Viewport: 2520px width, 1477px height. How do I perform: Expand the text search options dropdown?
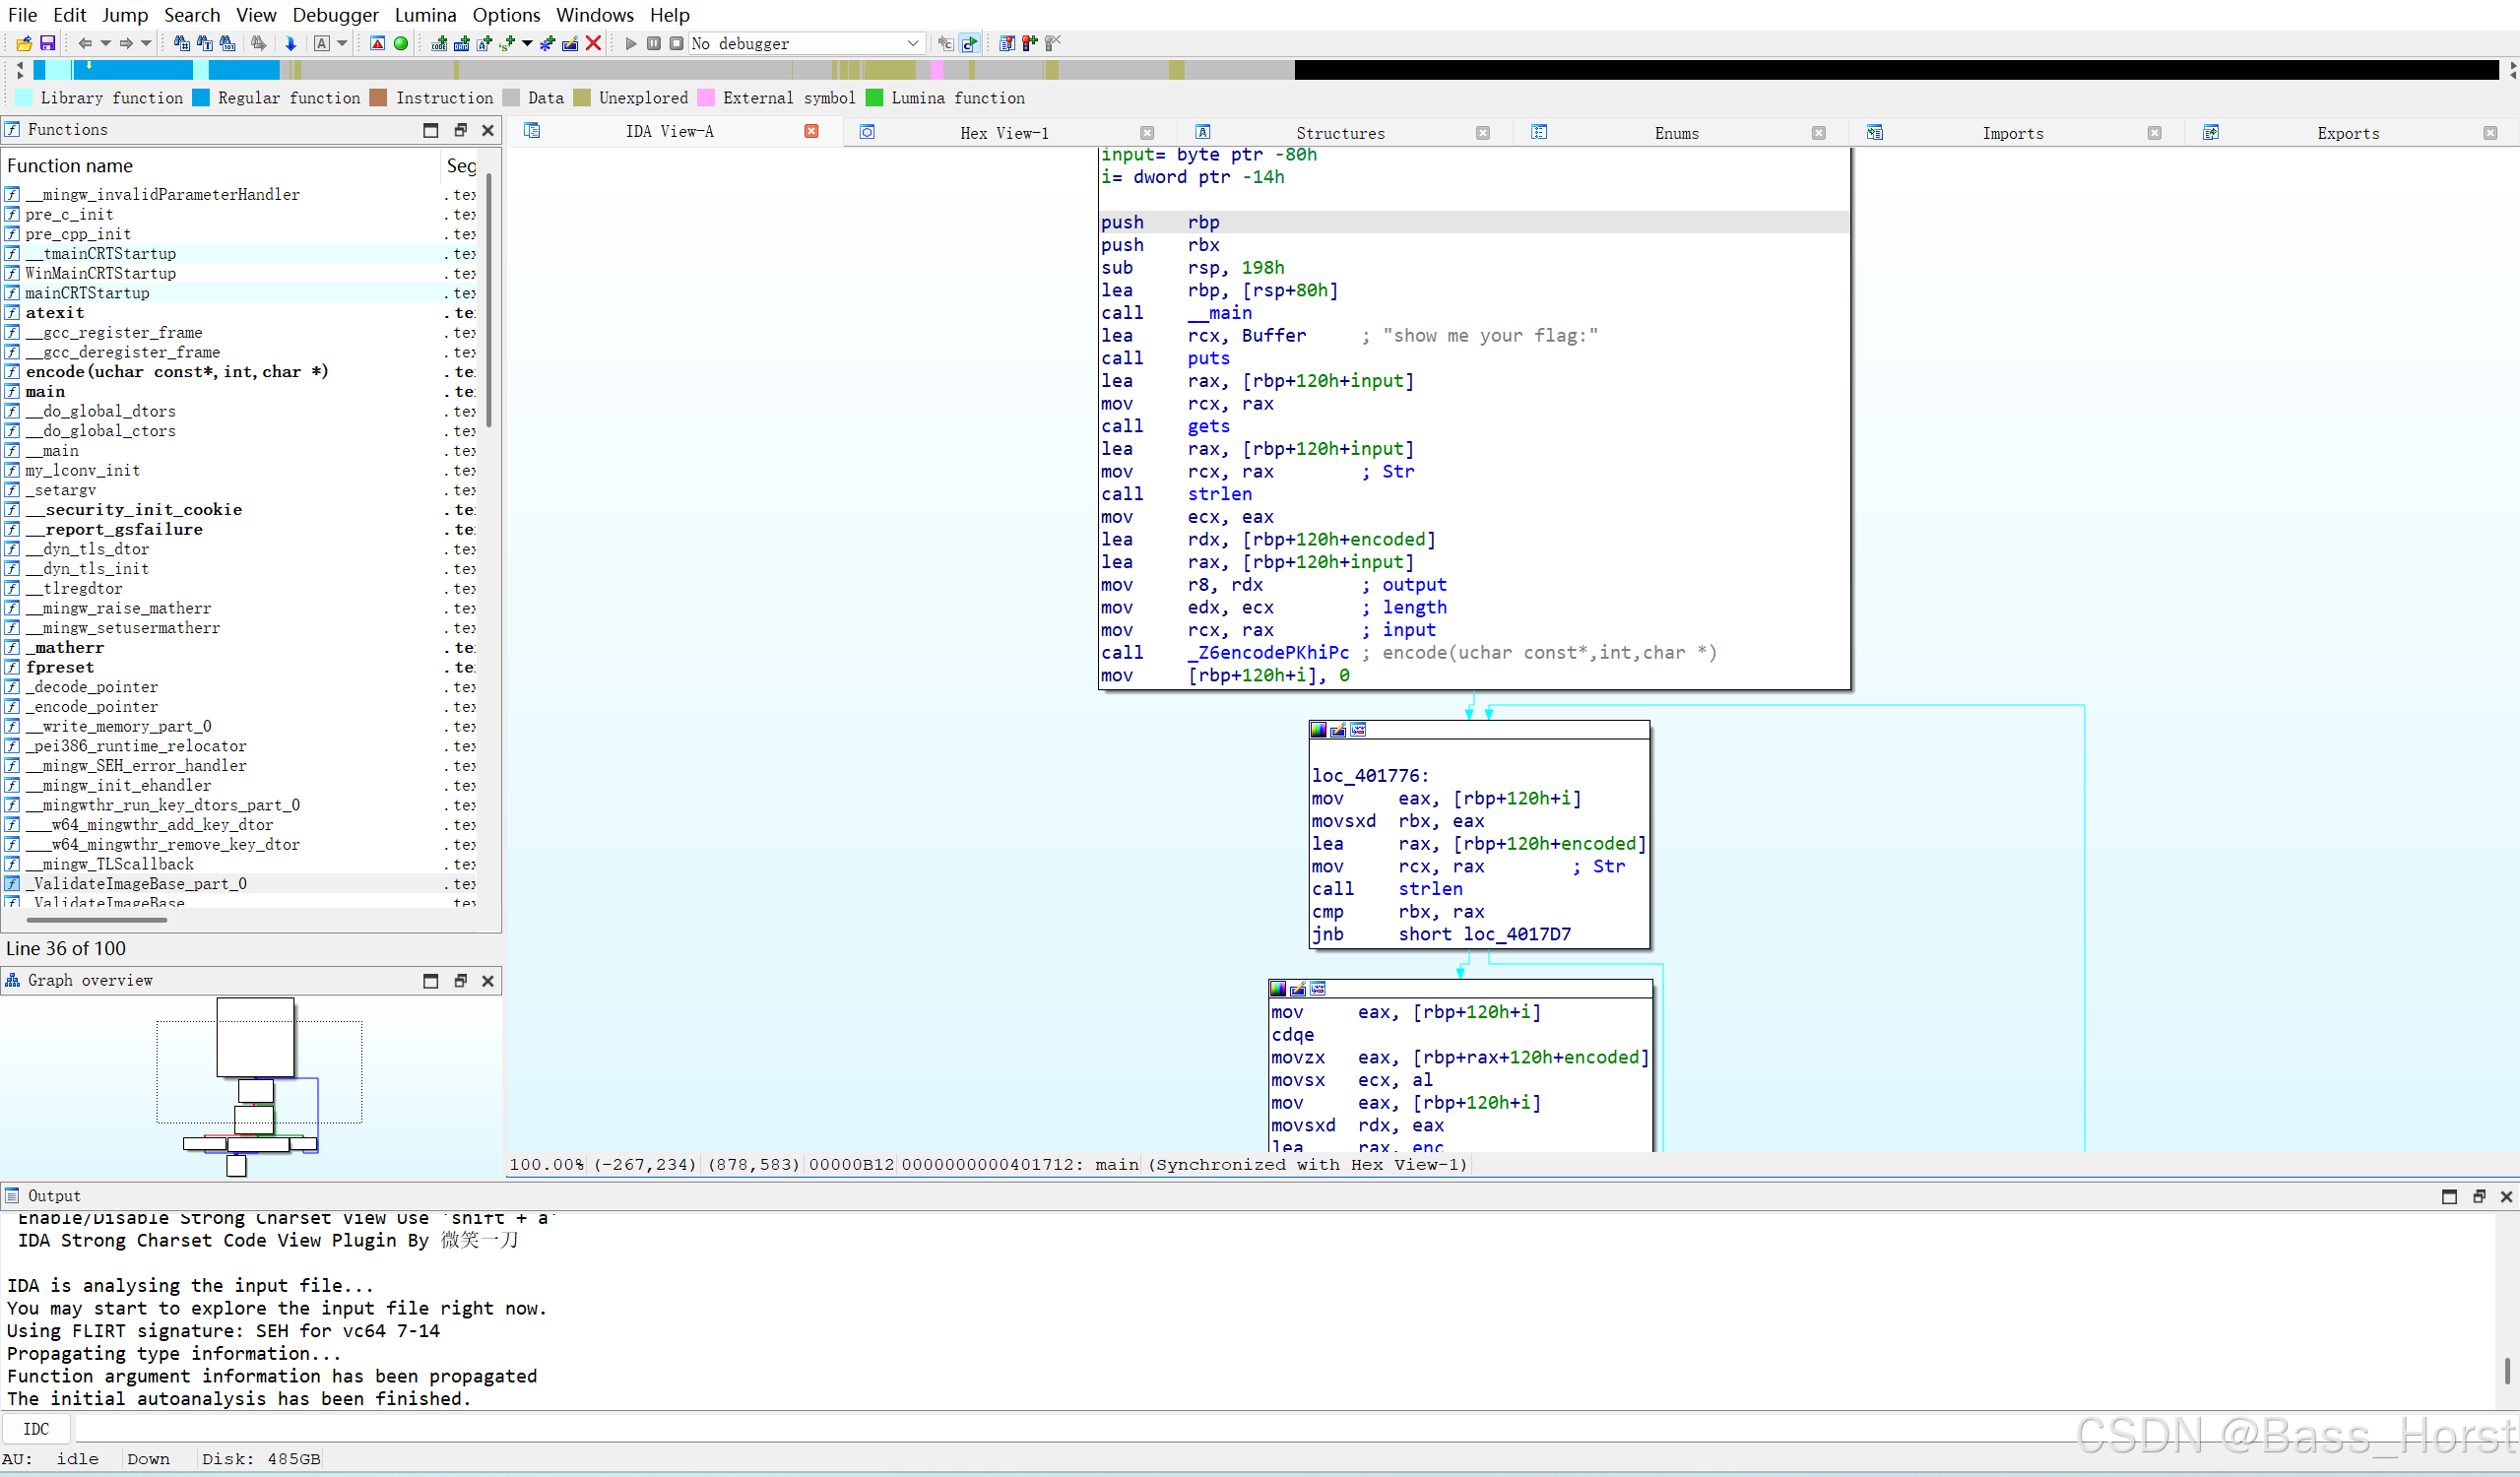(342, 43)
